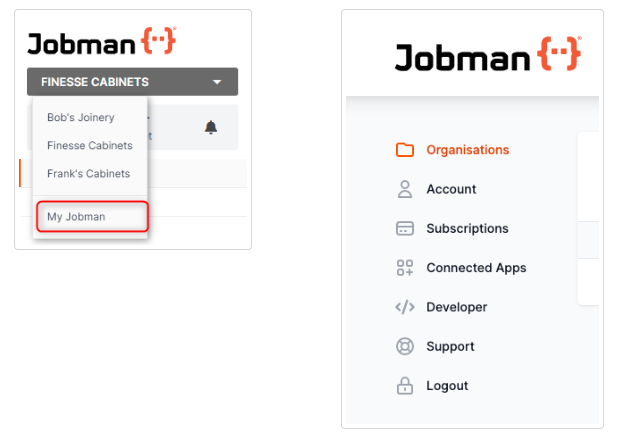Viewport: 619px width, 441px height.
Task: Click the Developer code brackets icon
Action: point(405,307)
